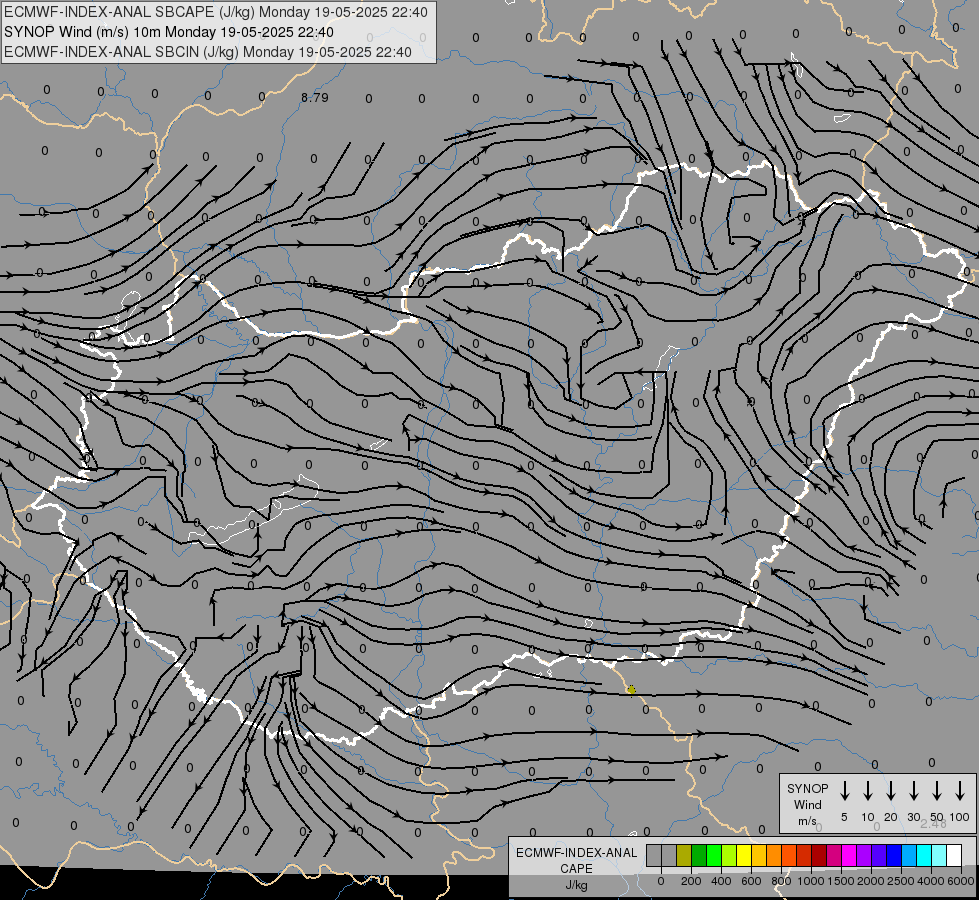
Task: Click the 4000 tick label on CAPE scale
Action: pos(931,881)
